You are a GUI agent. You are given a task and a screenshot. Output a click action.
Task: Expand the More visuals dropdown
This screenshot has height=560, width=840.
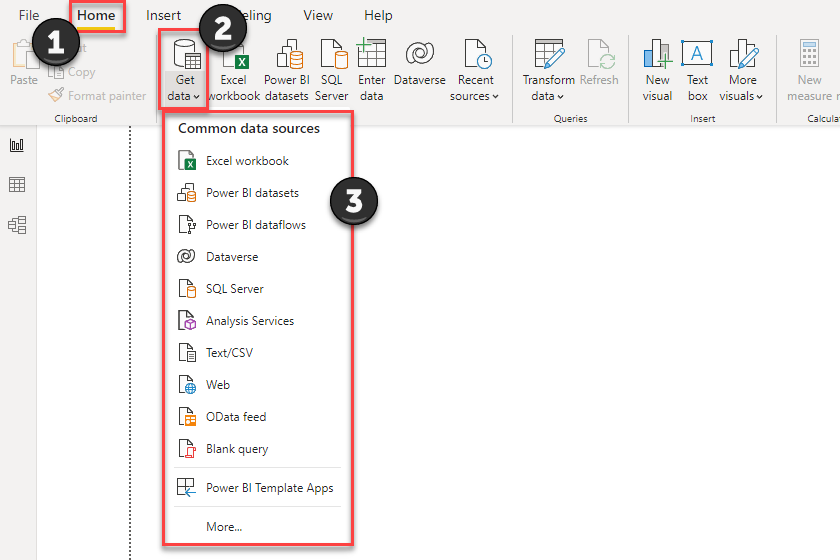(x=742, y=70)
